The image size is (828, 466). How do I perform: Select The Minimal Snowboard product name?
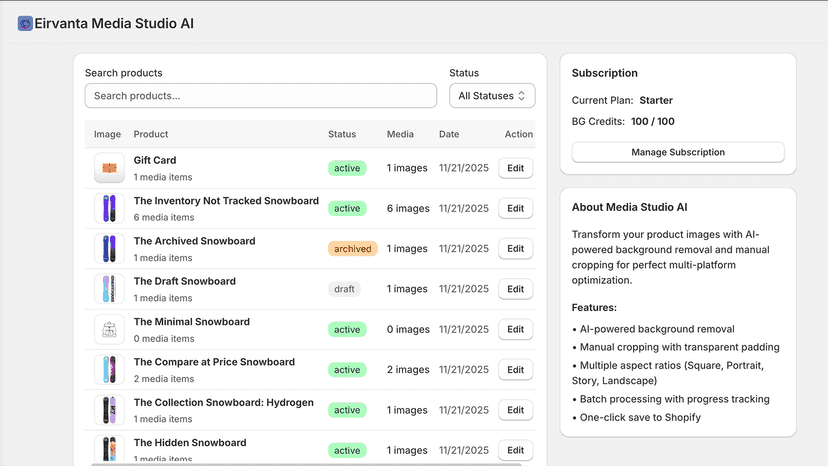tap(192, 322)
